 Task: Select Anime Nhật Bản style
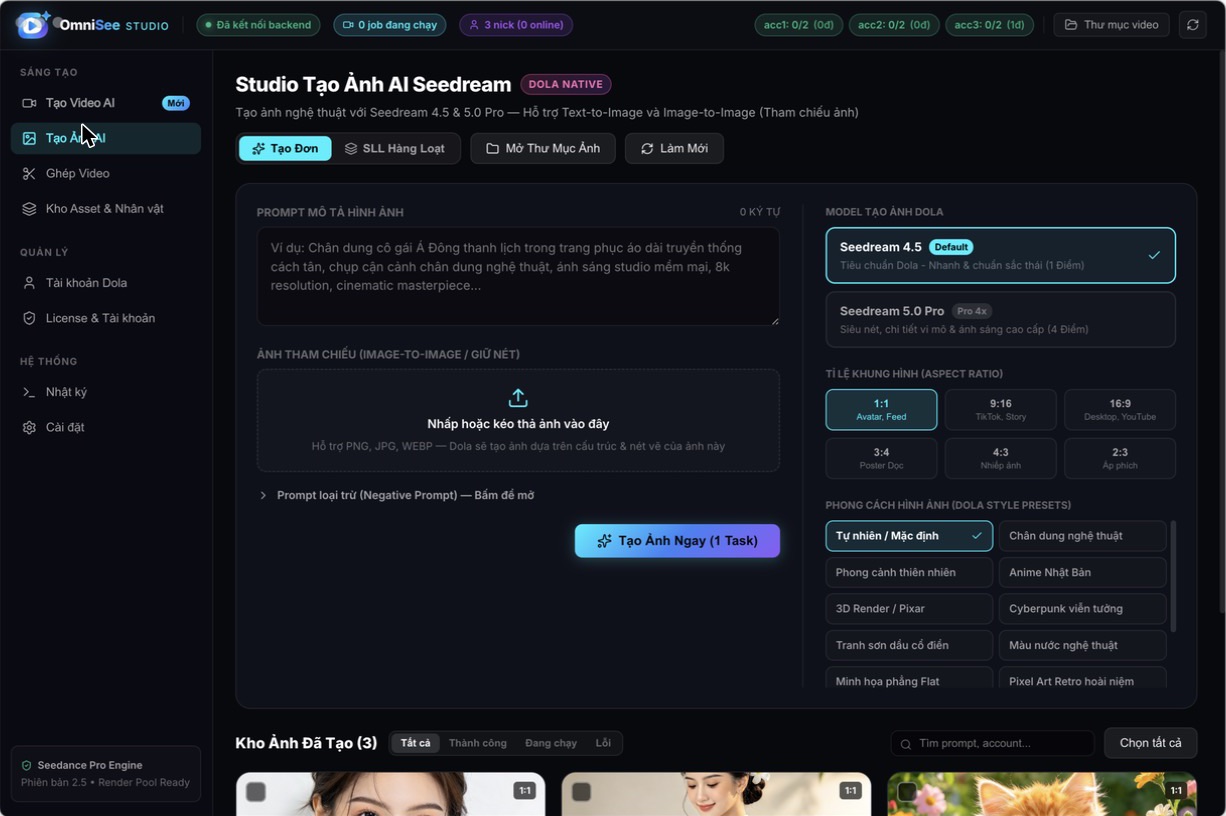[x=1082, y=572]
